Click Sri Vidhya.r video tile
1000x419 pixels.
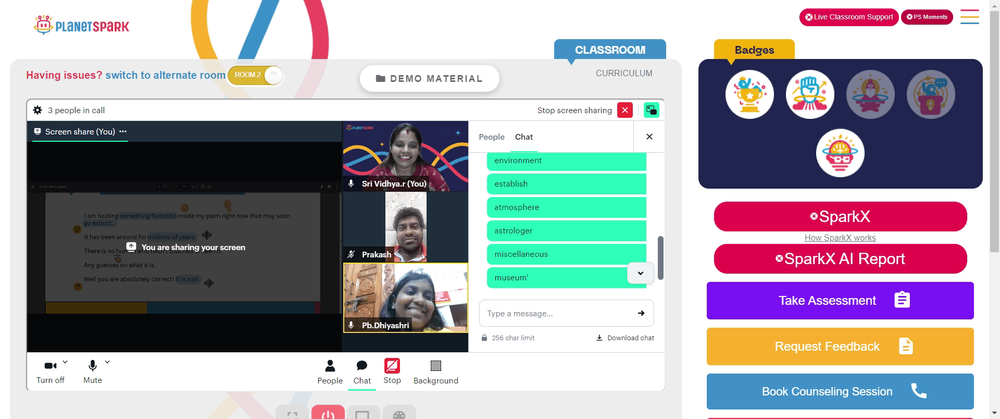pyautogui.click(x=406, y=157)
